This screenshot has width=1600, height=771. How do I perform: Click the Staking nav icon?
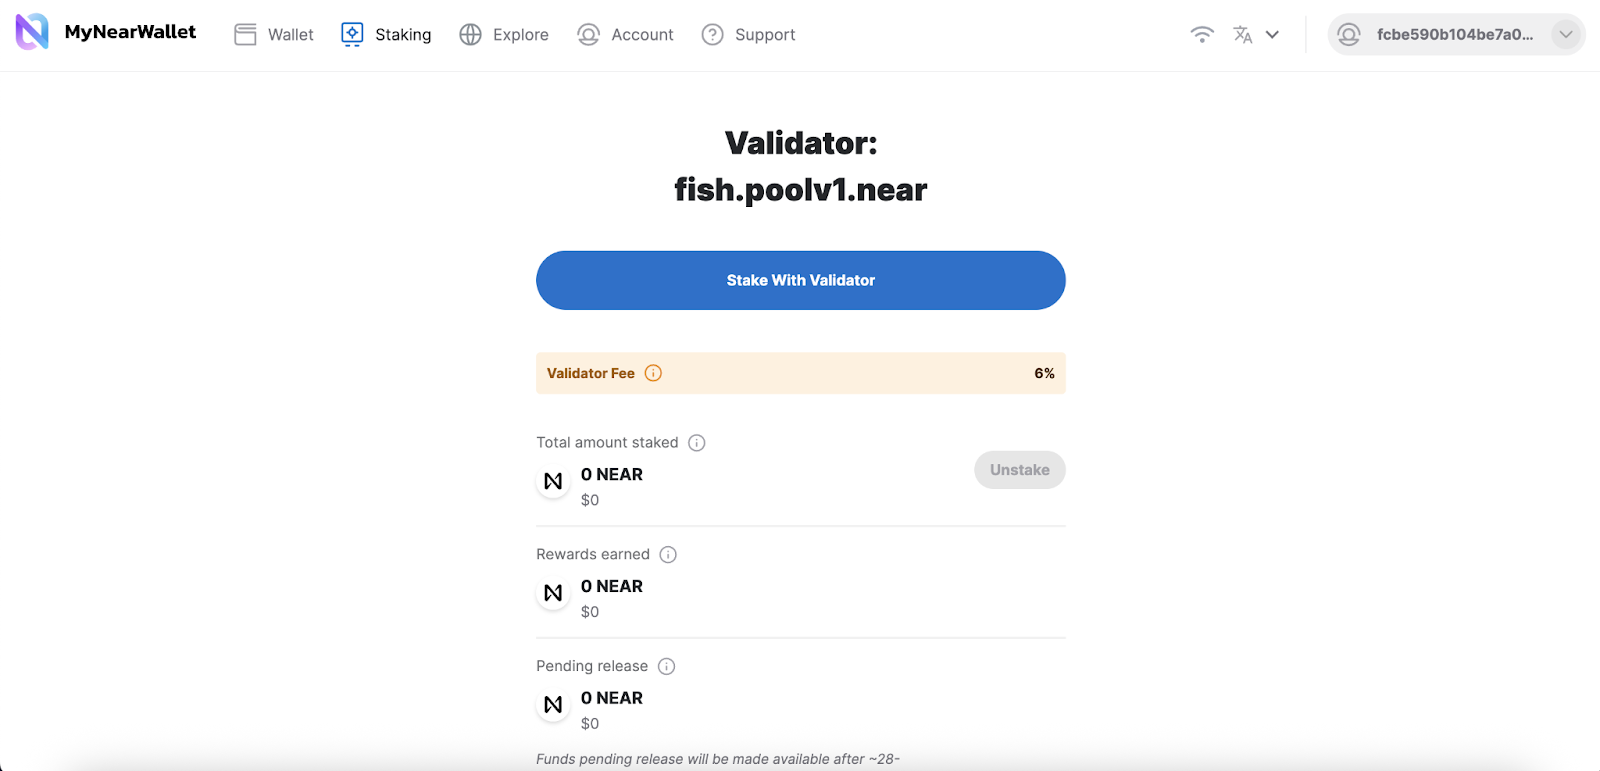(352, 34)
